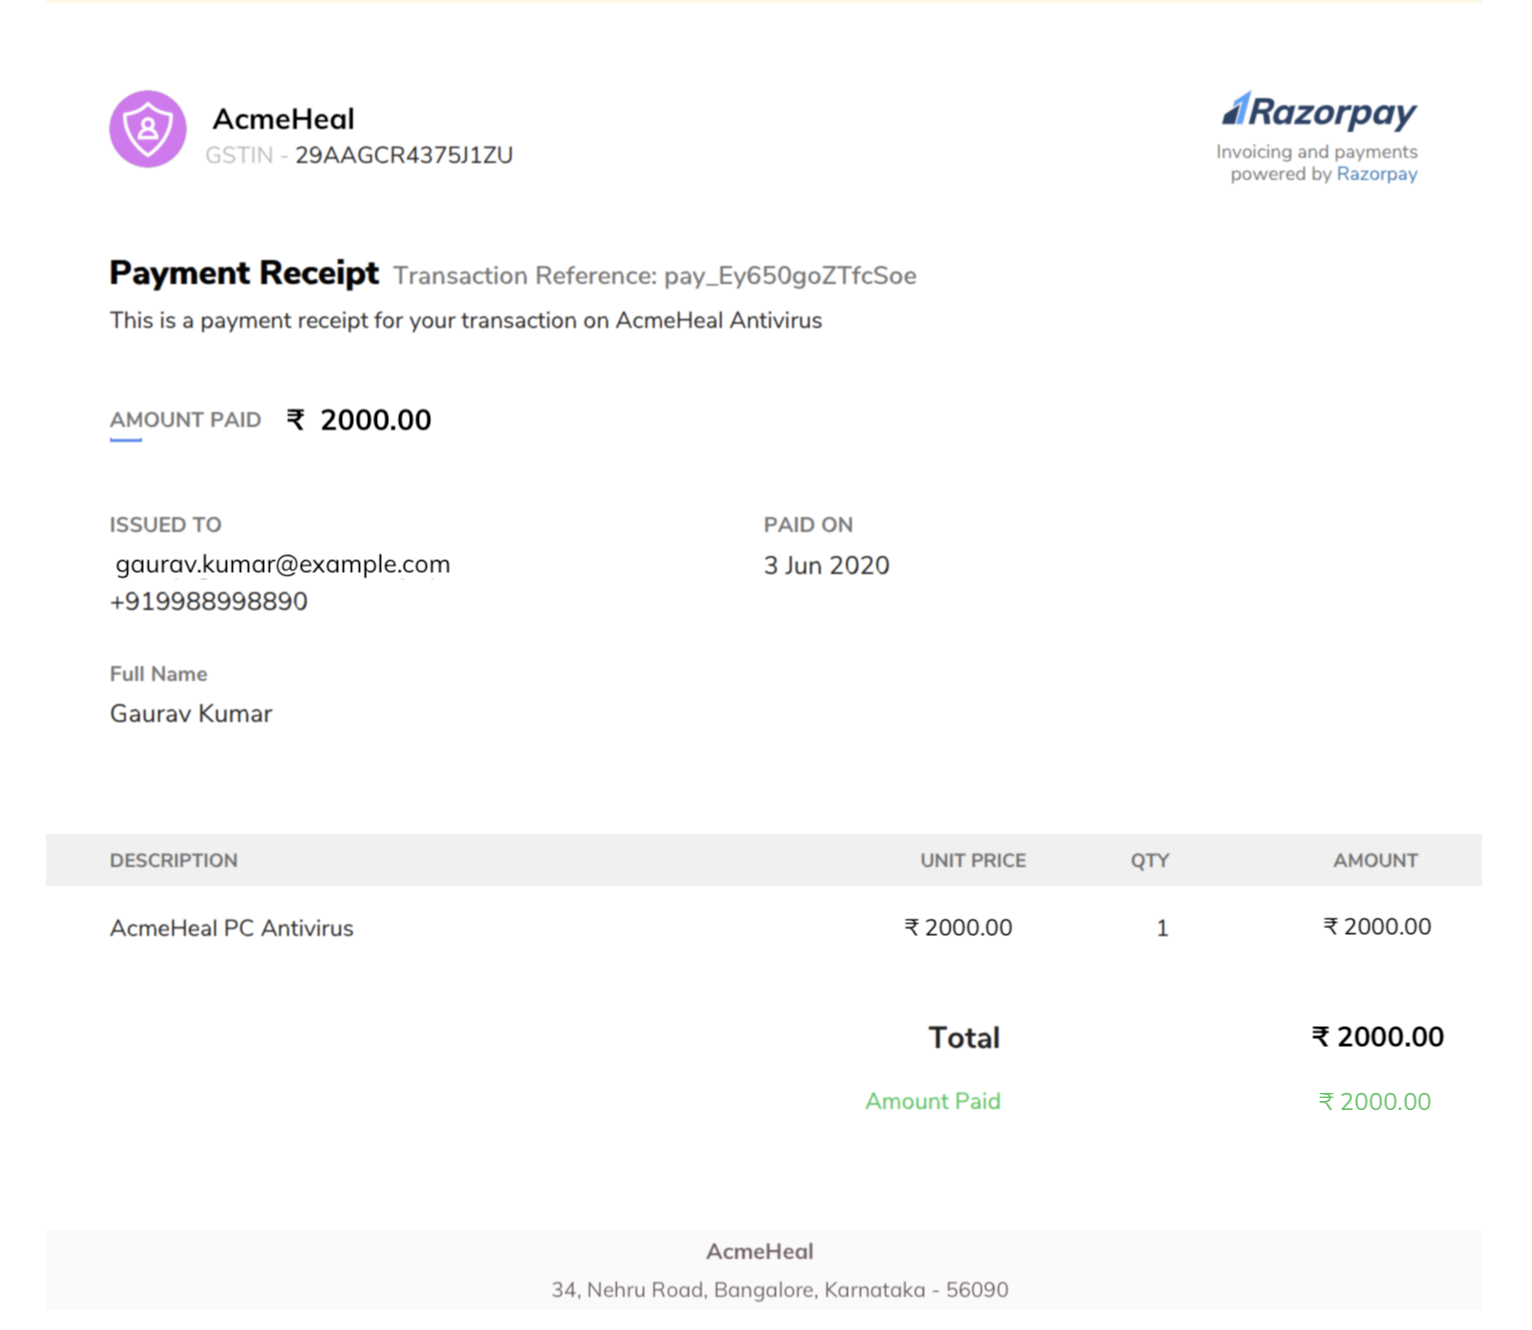Viewport: 1532px width, 1330px height.
Task: Click the AMOUNT column header
Action: 1375,861
